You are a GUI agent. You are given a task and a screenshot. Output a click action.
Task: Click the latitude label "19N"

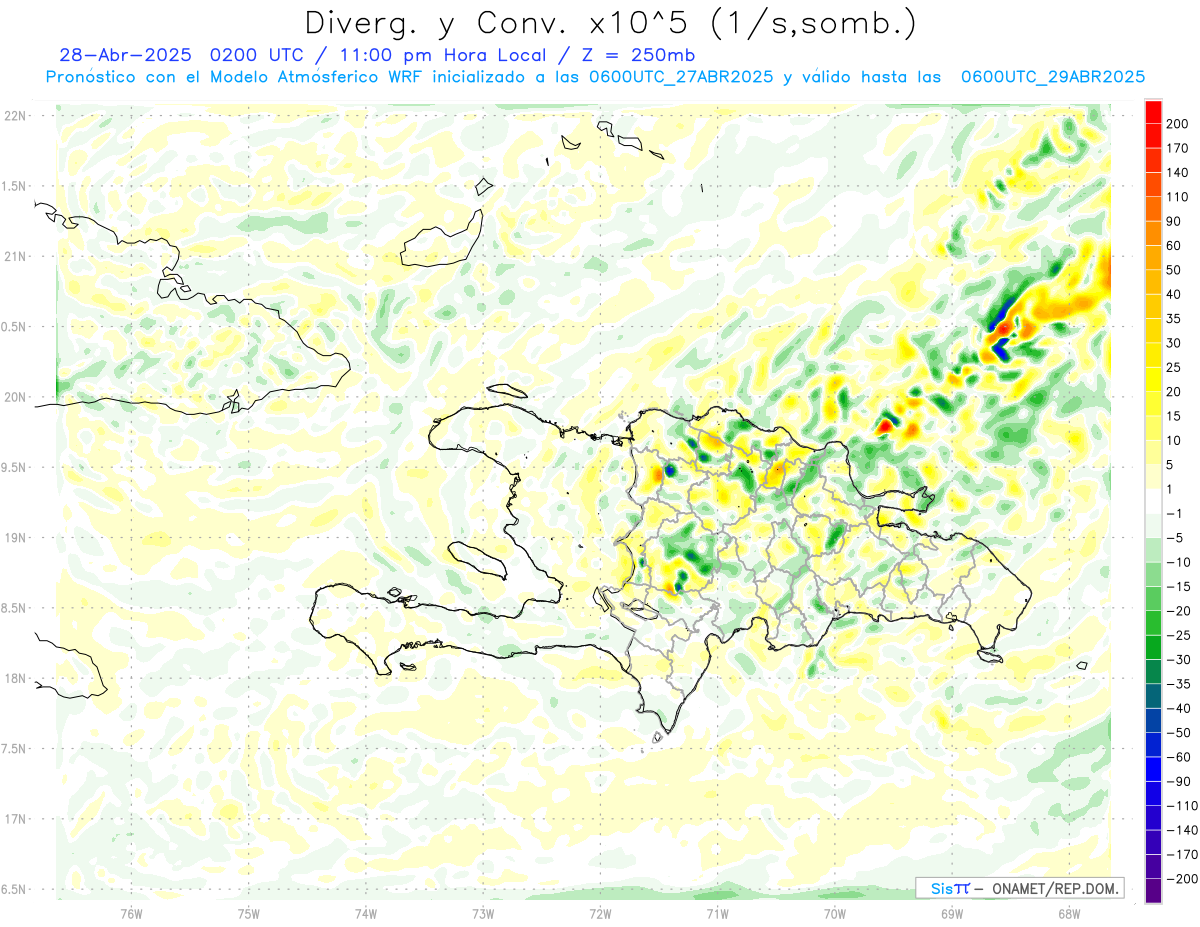pyautogui.click(x=16, y=538)
